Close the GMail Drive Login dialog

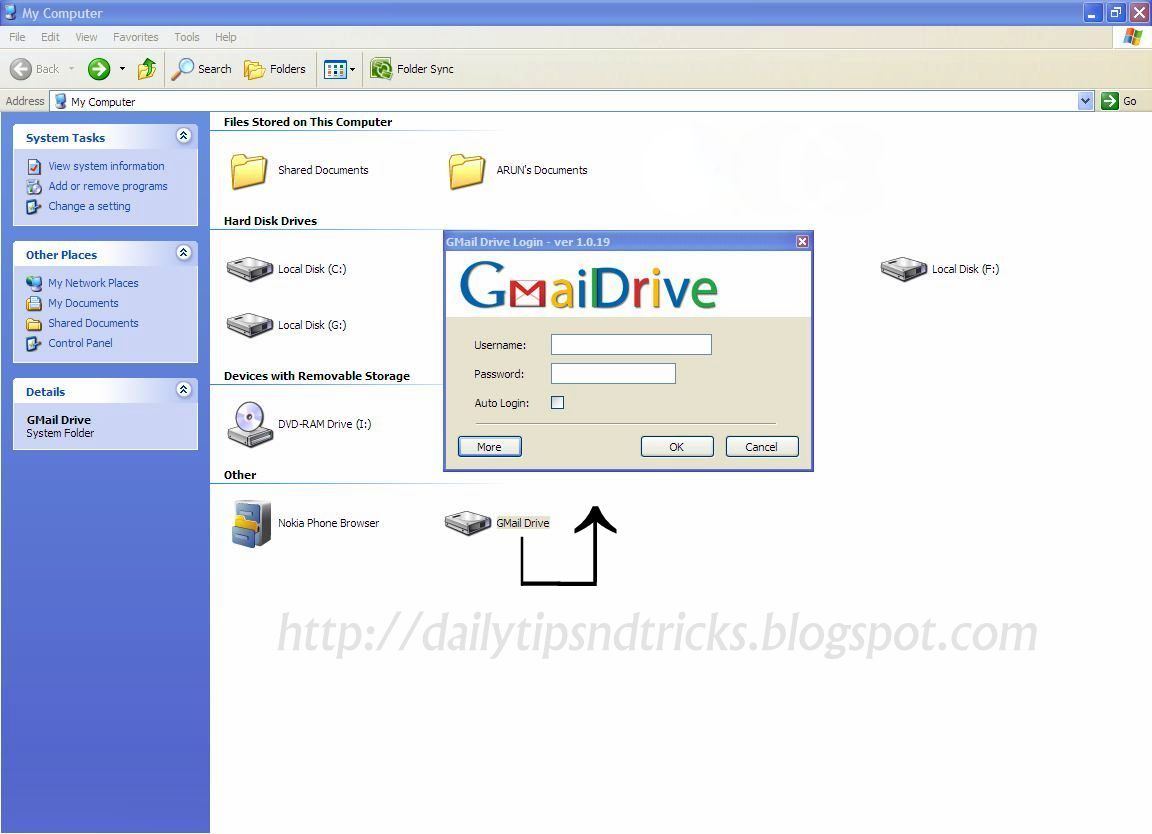coord(802,241)
